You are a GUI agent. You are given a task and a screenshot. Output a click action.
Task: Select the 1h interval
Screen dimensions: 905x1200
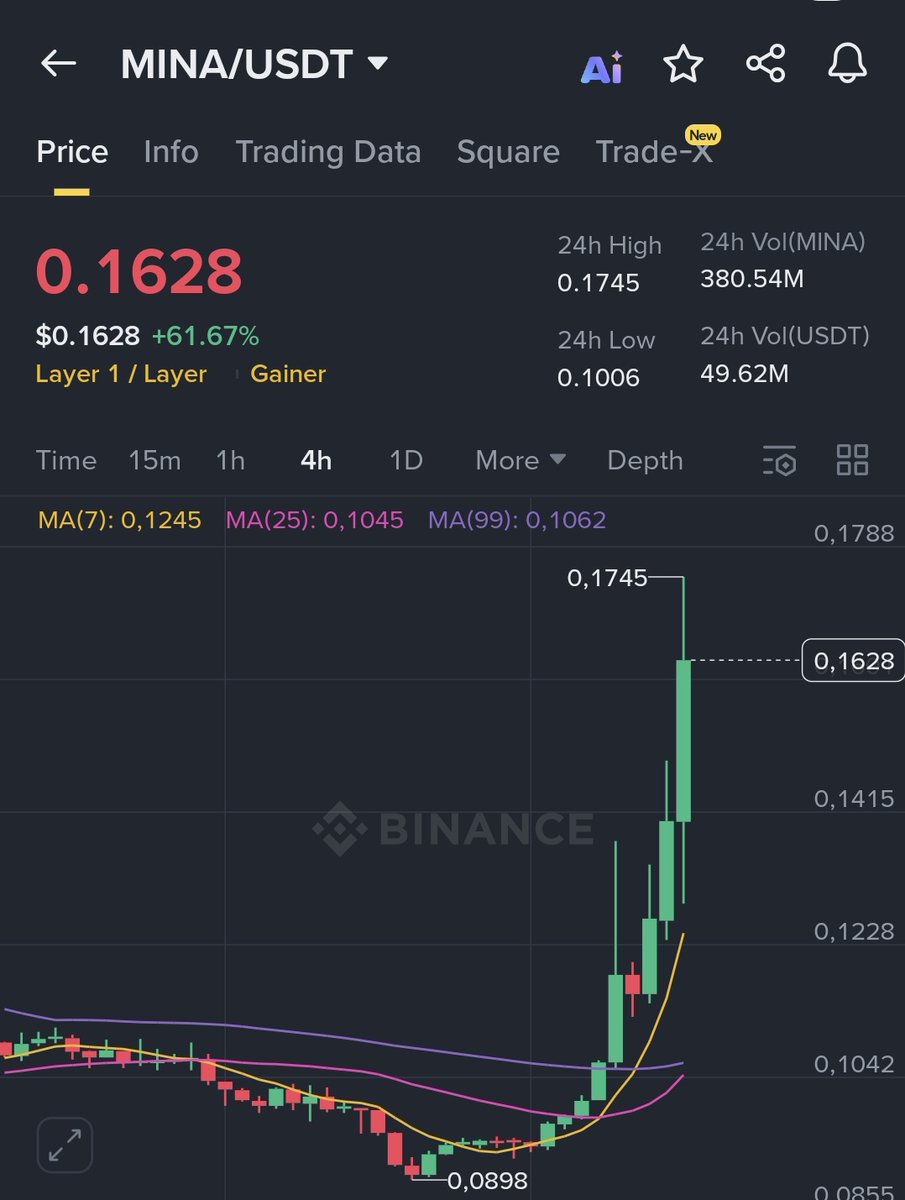click(x=230, y=460)
